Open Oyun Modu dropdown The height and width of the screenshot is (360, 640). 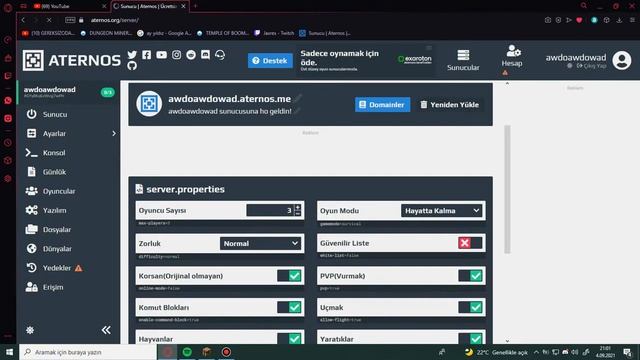(441, 211)
